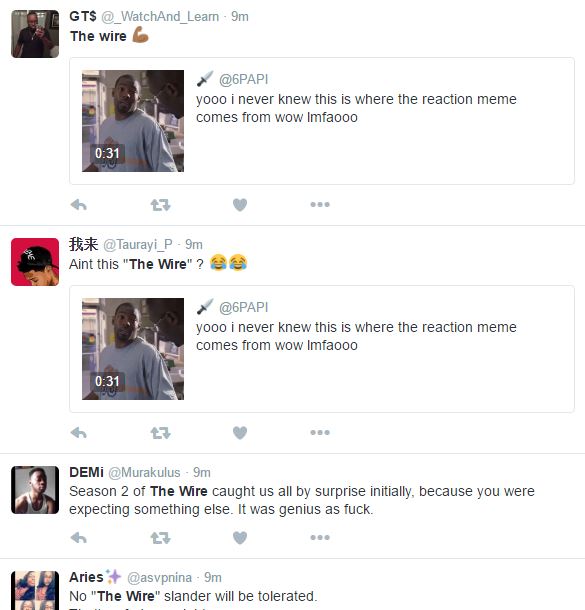Retweet DEMi's Season 2 tweet

160,538
